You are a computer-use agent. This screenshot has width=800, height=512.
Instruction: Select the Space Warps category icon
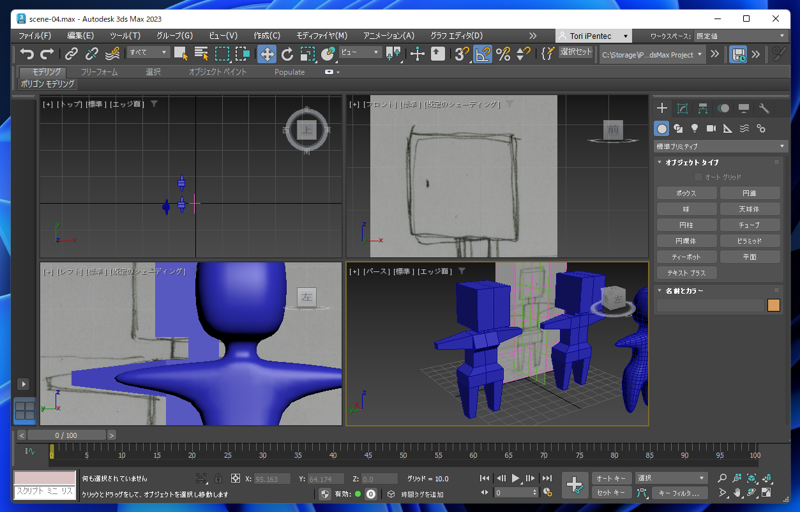[x=744, y=129]
